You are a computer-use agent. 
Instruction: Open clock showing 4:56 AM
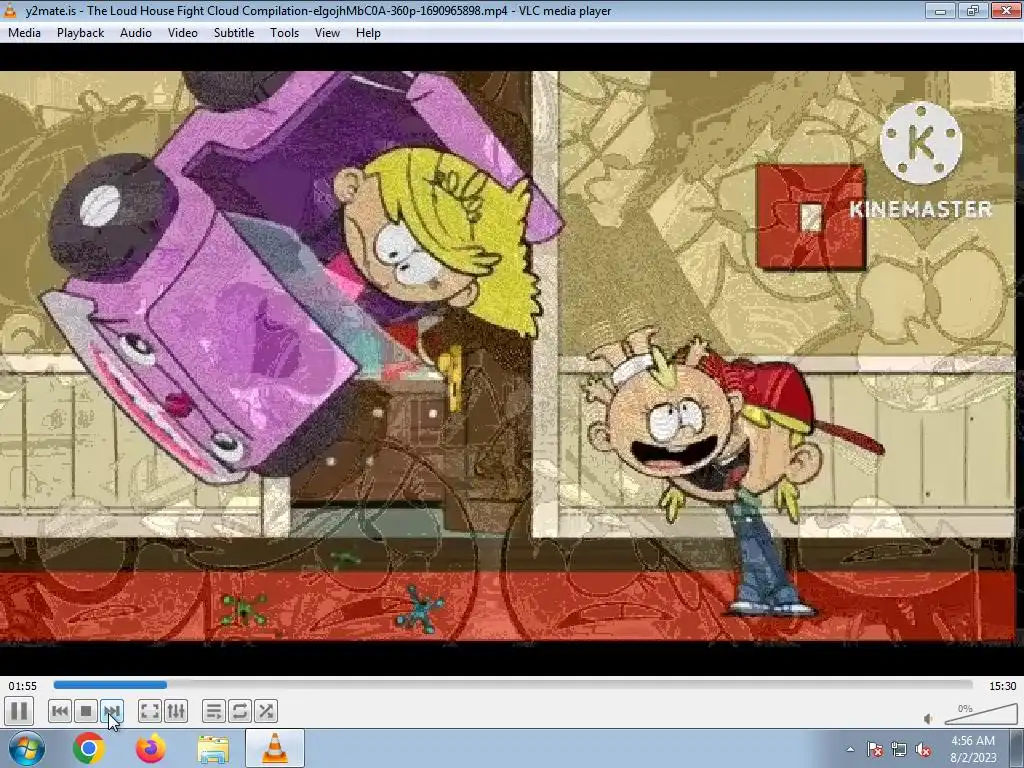(x=973, y=749)
